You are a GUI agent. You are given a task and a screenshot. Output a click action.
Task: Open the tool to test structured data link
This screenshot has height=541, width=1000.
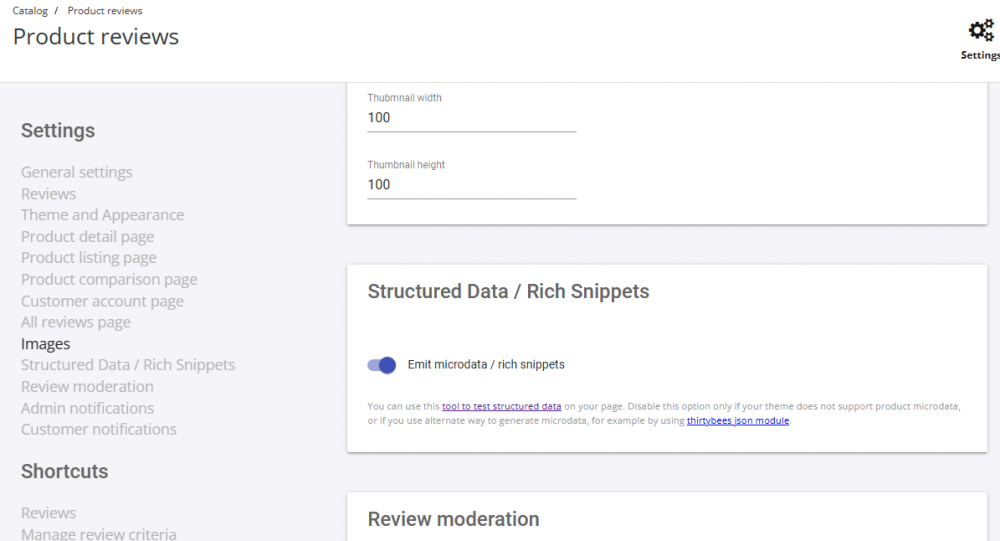[x=501, y=406]
